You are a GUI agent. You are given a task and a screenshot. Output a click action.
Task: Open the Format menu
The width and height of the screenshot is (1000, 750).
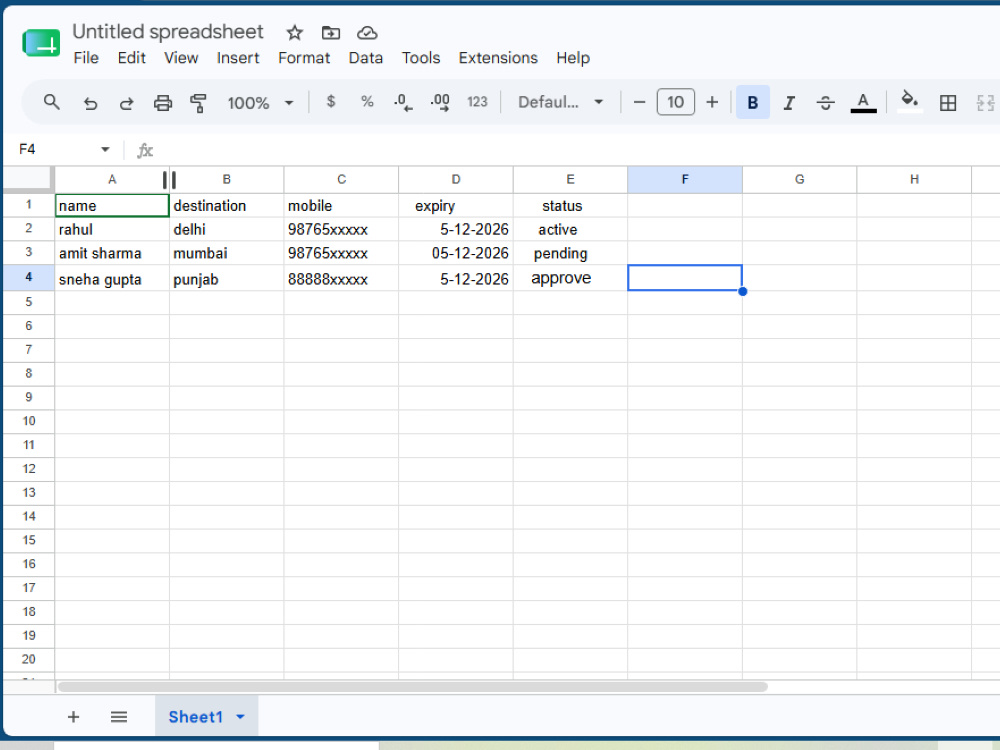(304, 58)
